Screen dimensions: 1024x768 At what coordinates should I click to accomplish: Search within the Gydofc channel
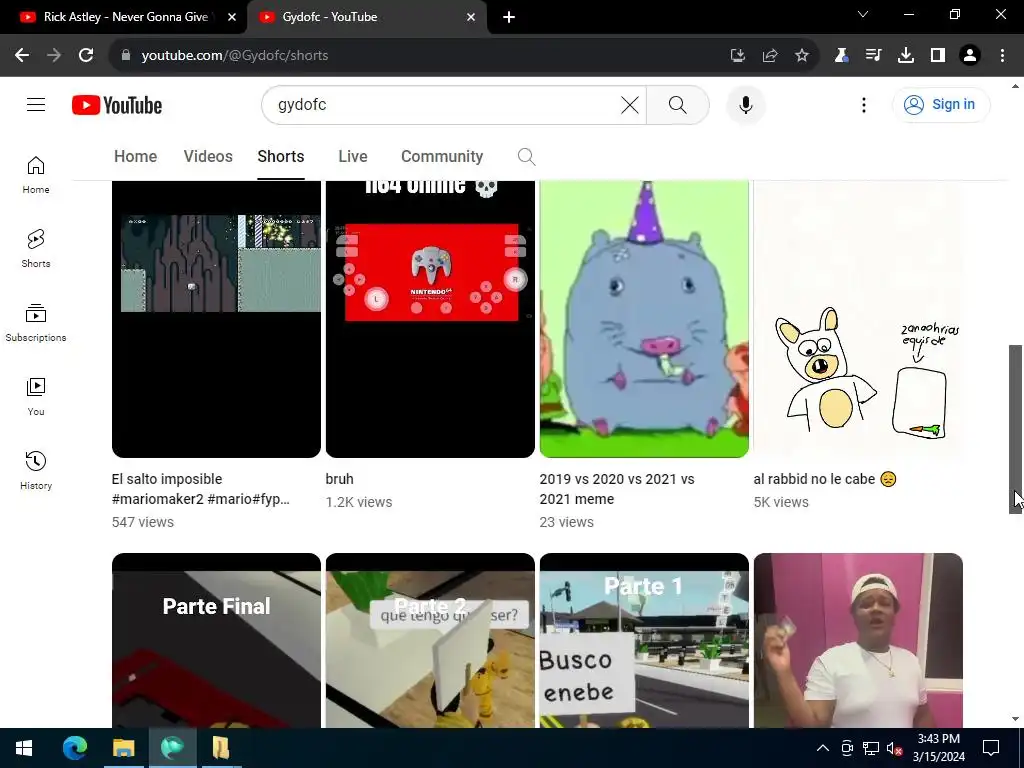(526, 157)
